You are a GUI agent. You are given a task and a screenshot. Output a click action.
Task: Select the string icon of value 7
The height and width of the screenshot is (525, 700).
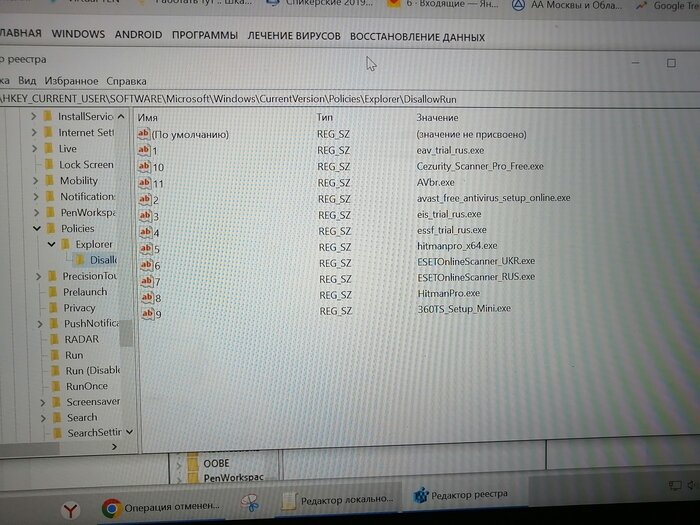click(147, 281)
